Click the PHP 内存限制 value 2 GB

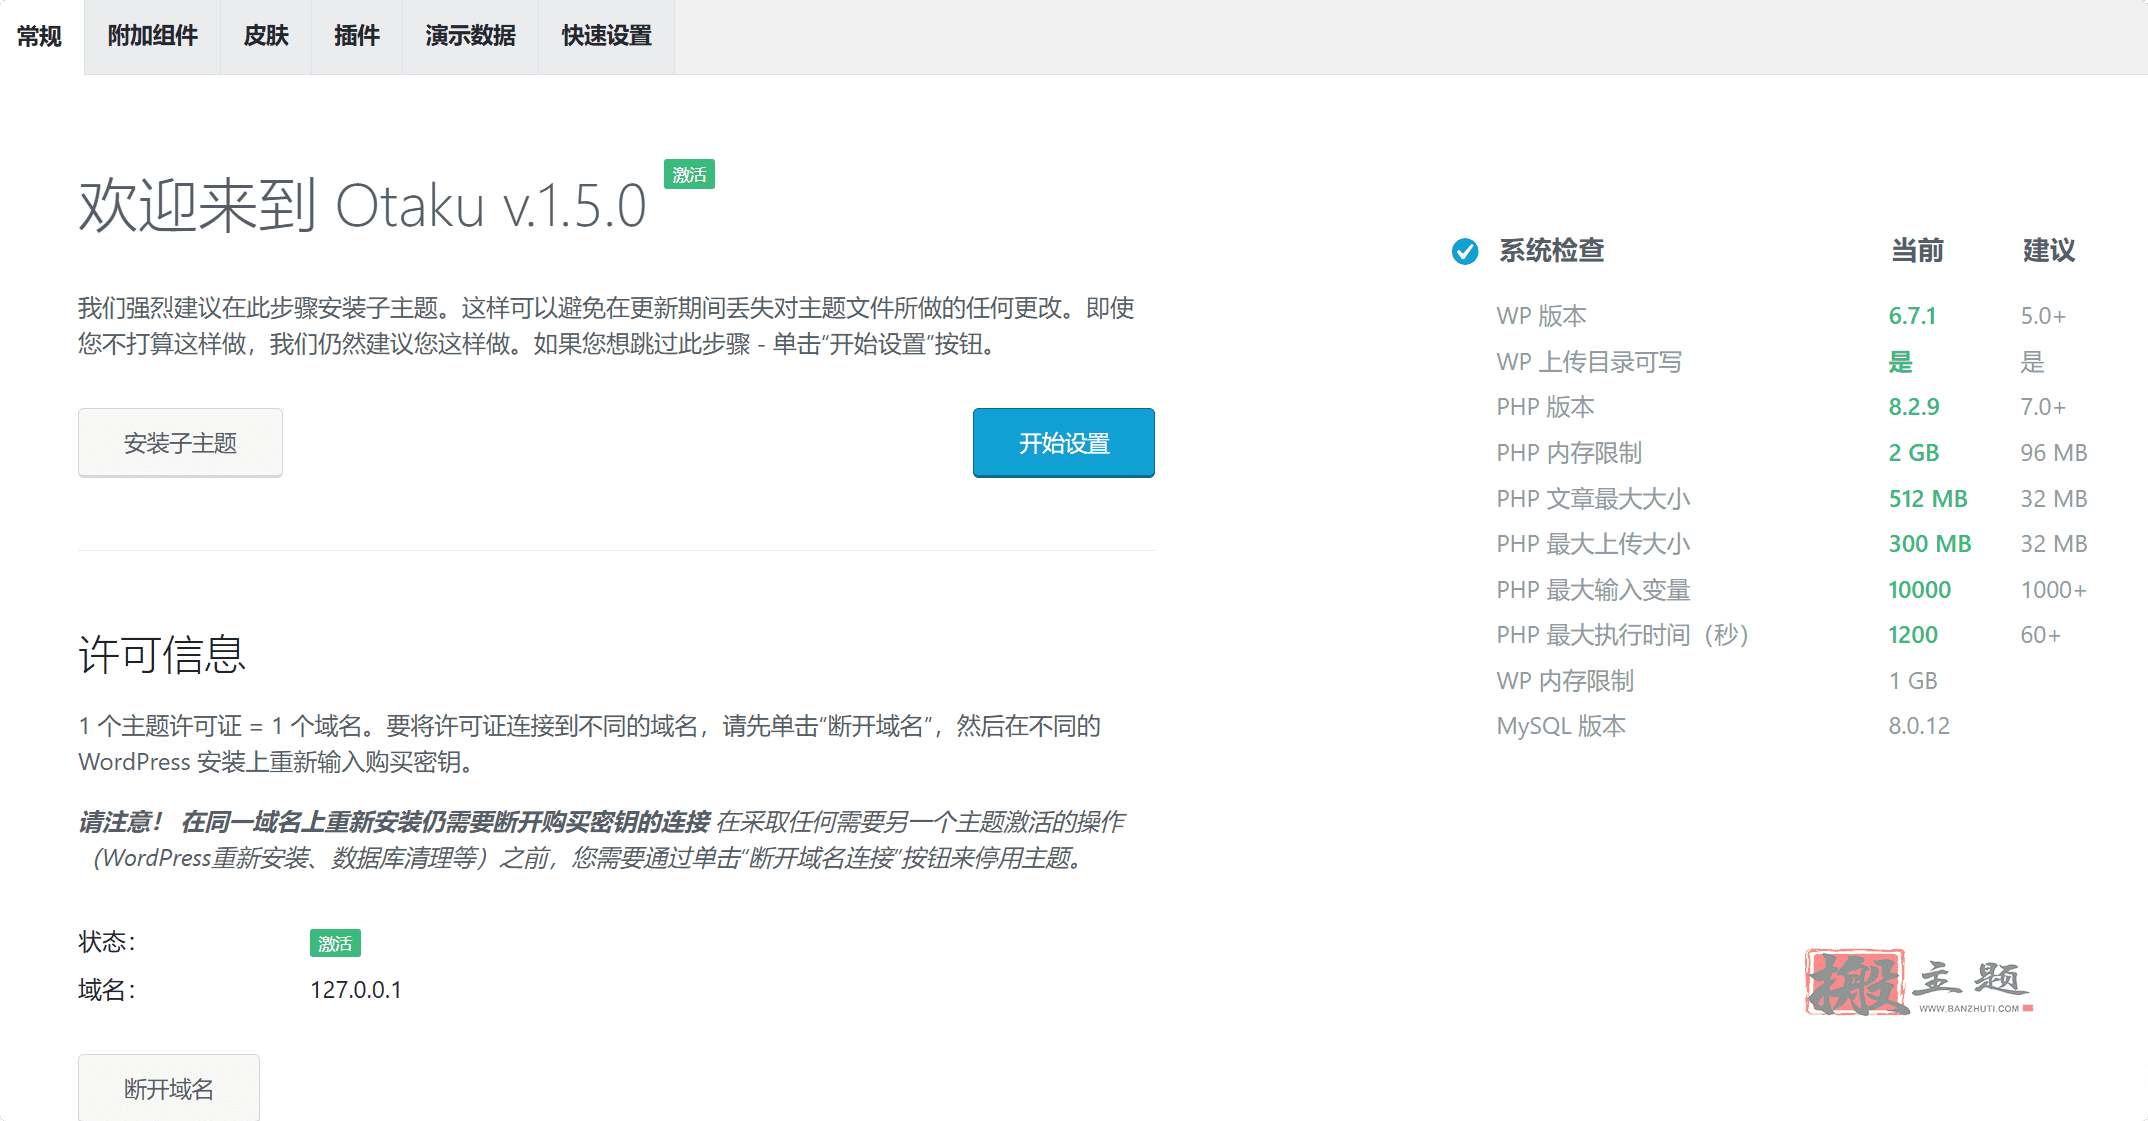[1914, 453]
